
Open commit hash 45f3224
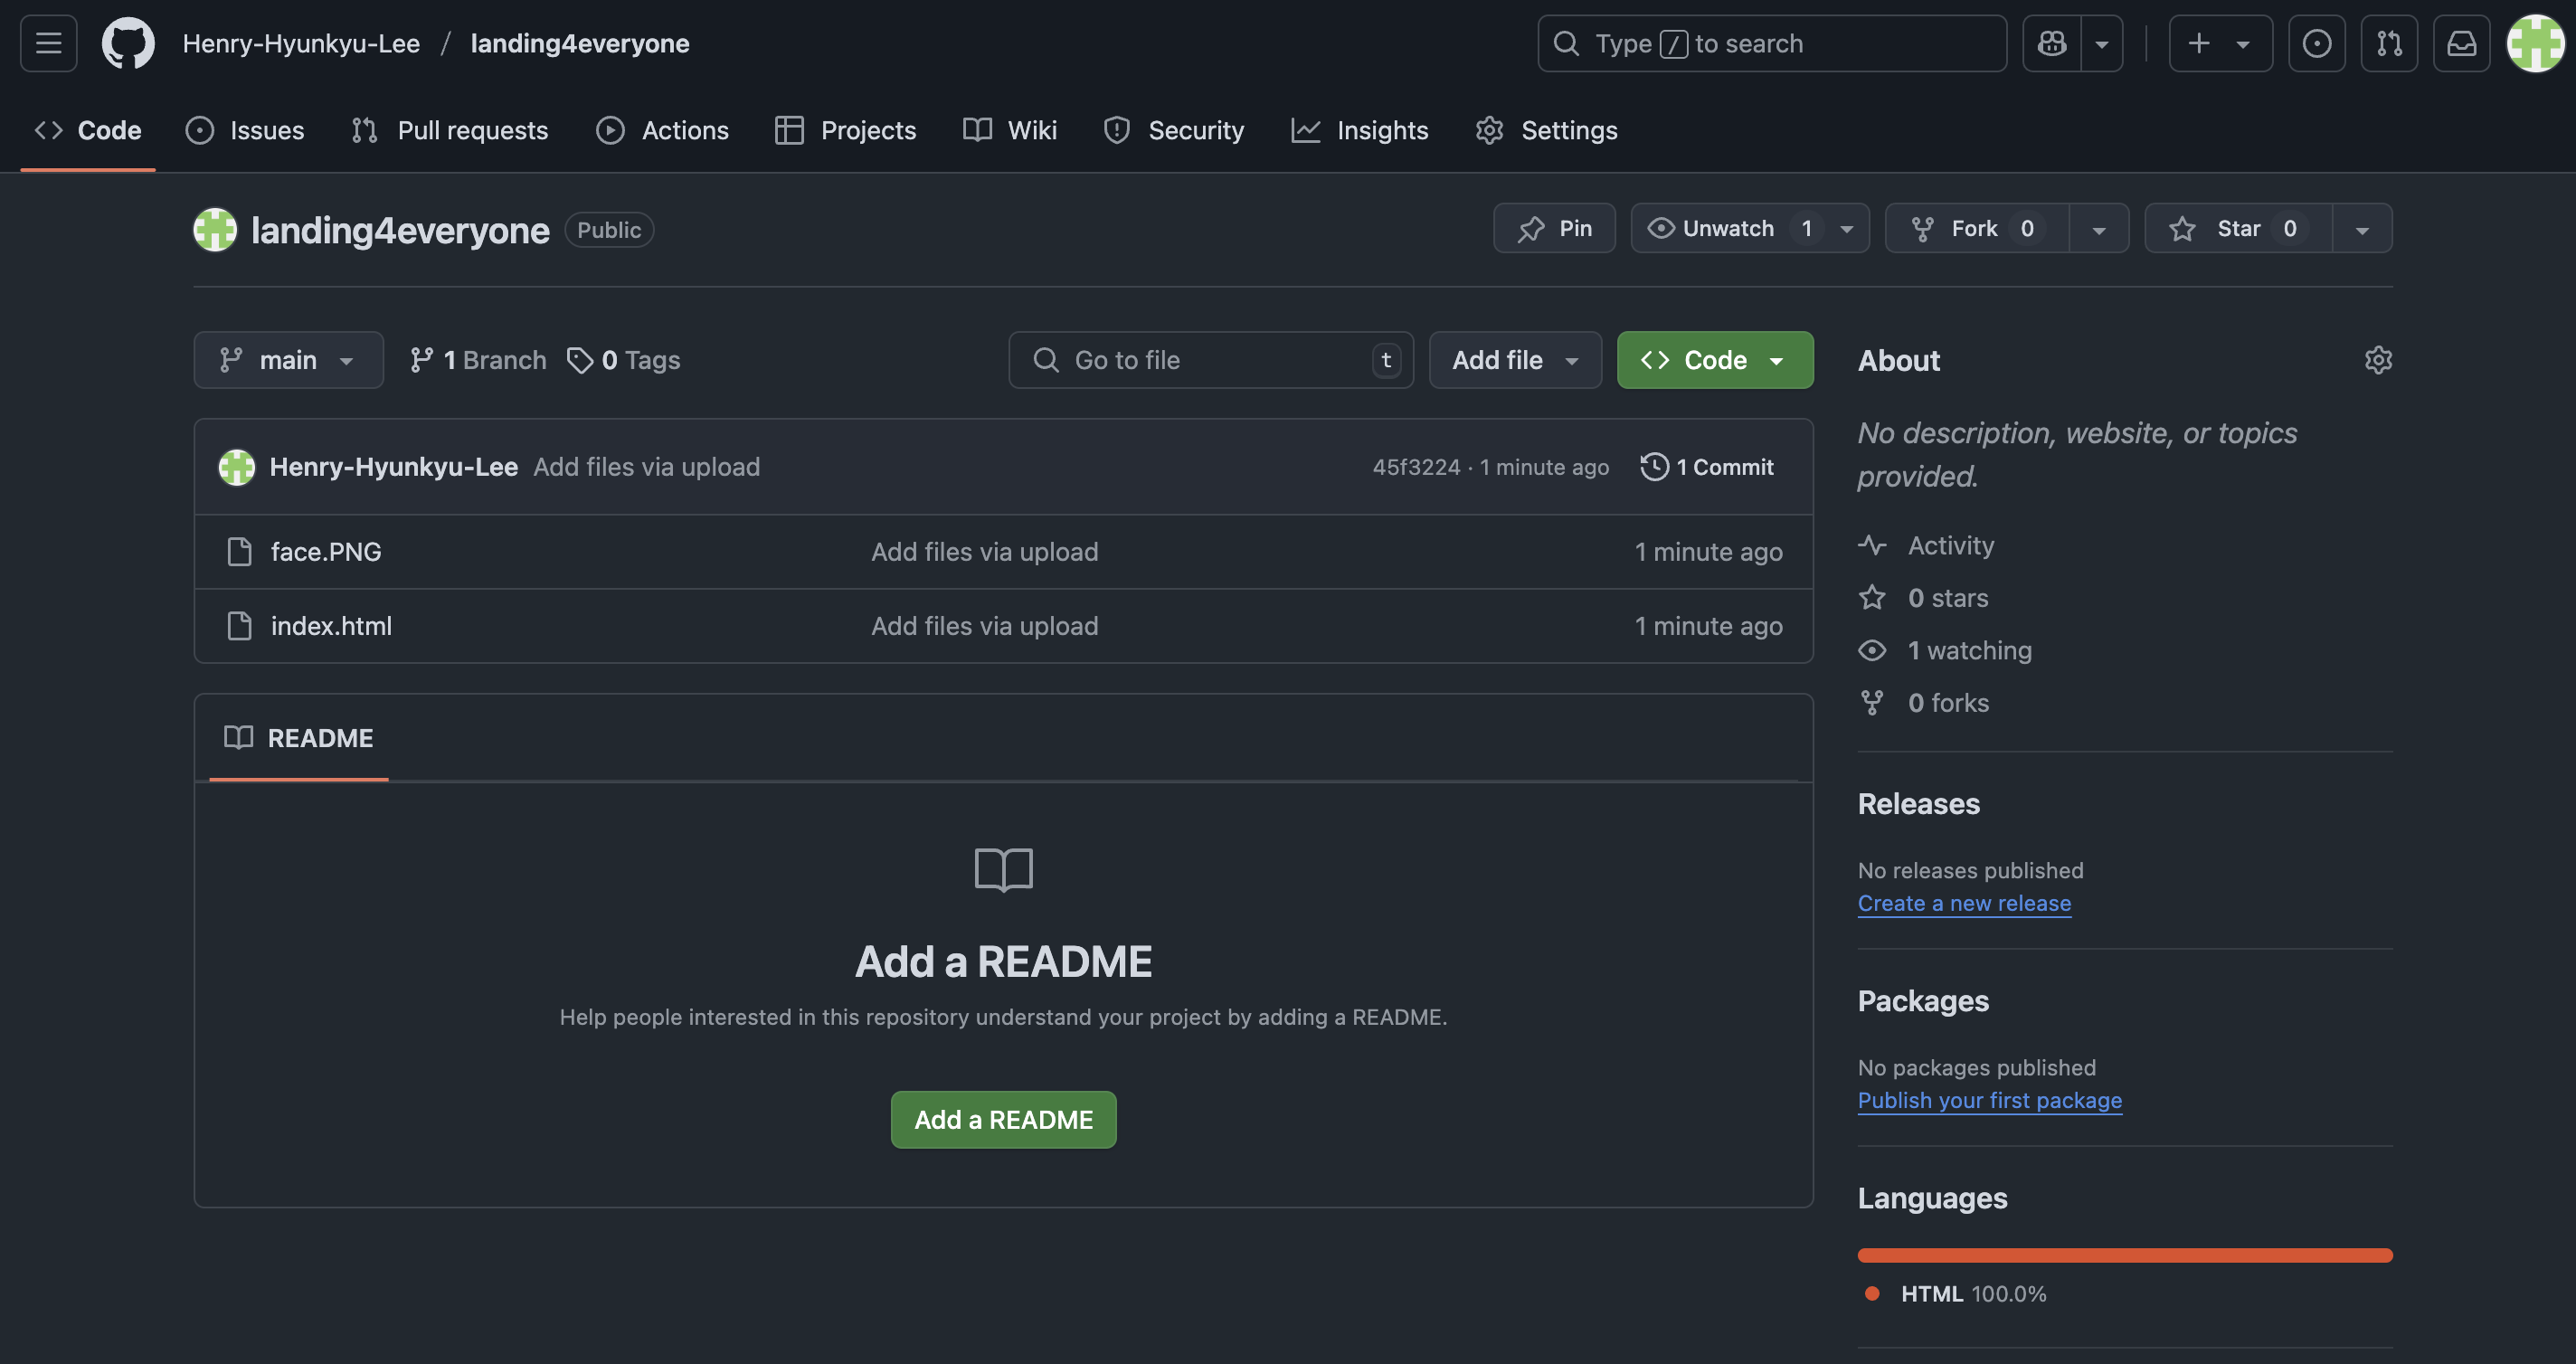tap(1416, 467)
